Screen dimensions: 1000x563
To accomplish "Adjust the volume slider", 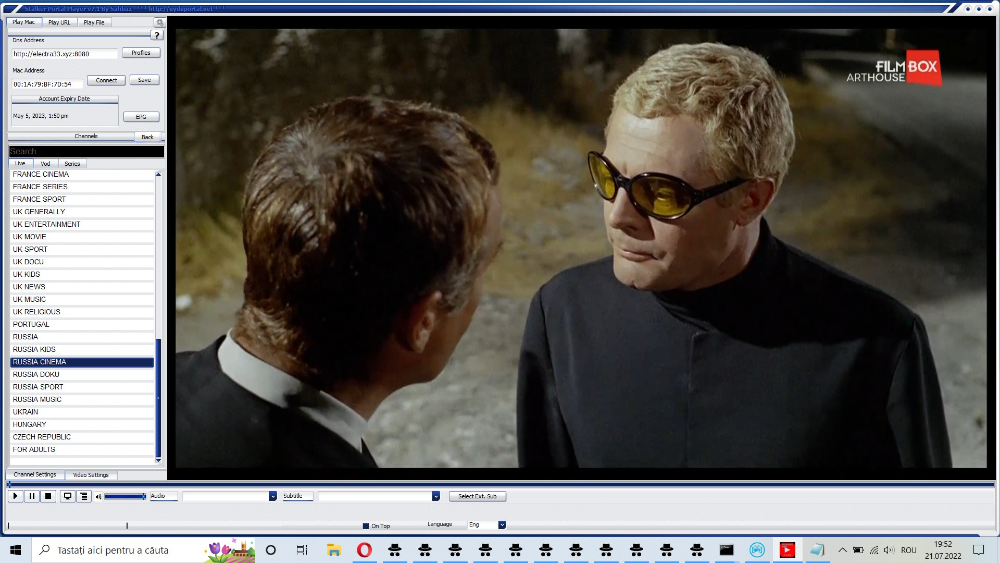I will (125, 496).
